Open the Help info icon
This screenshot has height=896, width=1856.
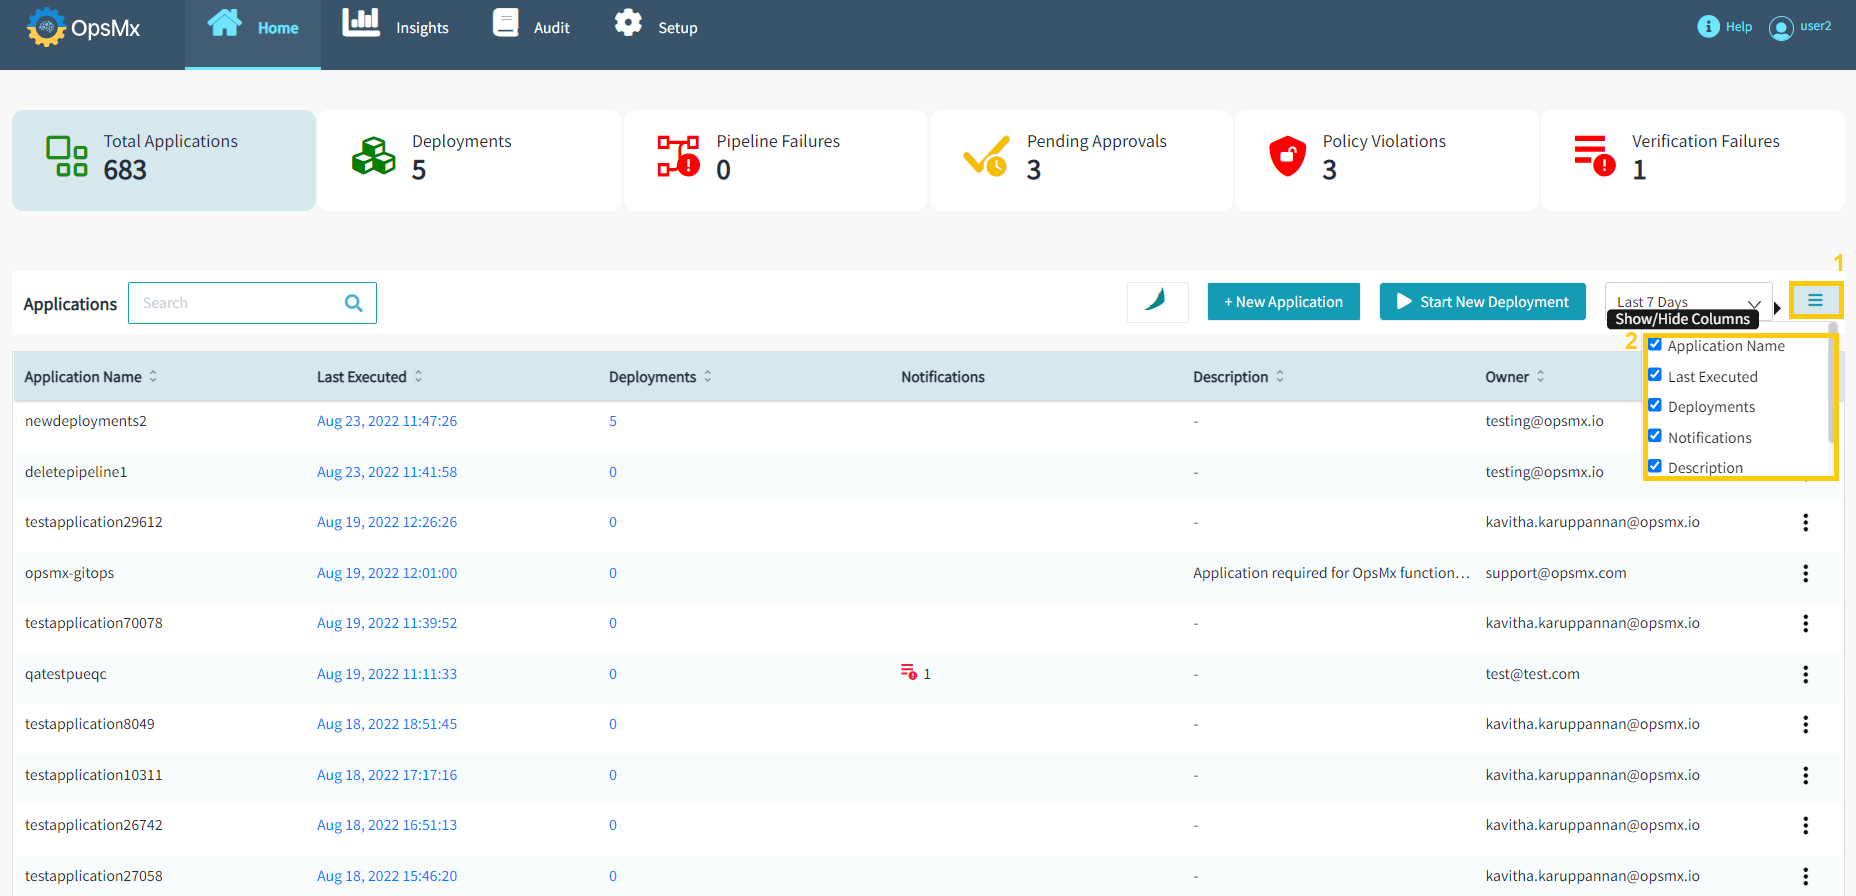pyautogui.click(x=1708, y=27)
